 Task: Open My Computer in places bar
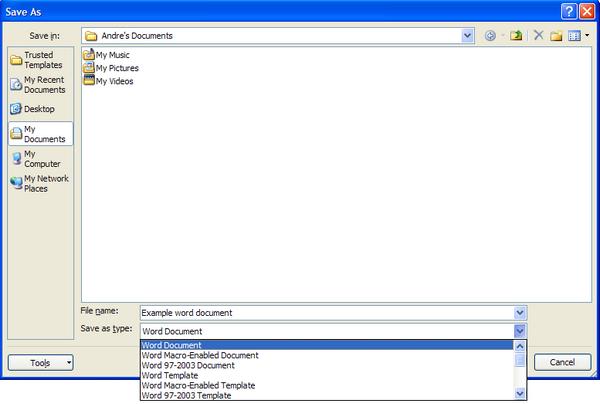coord(41,159)
